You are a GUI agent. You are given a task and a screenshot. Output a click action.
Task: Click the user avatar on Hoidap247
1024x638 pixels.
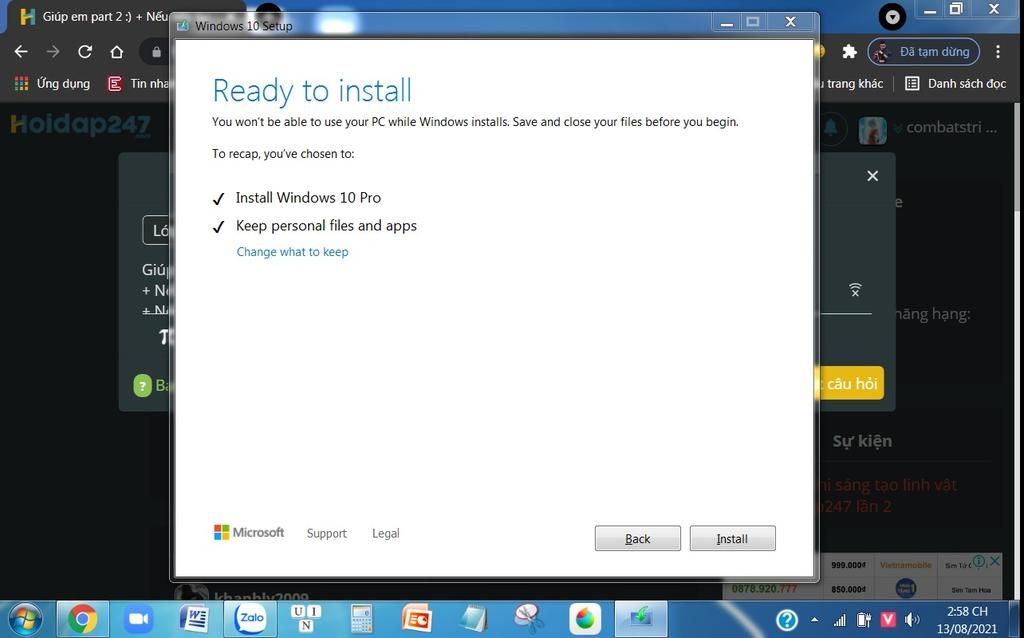pyautogui.click(x=872, y=130)
